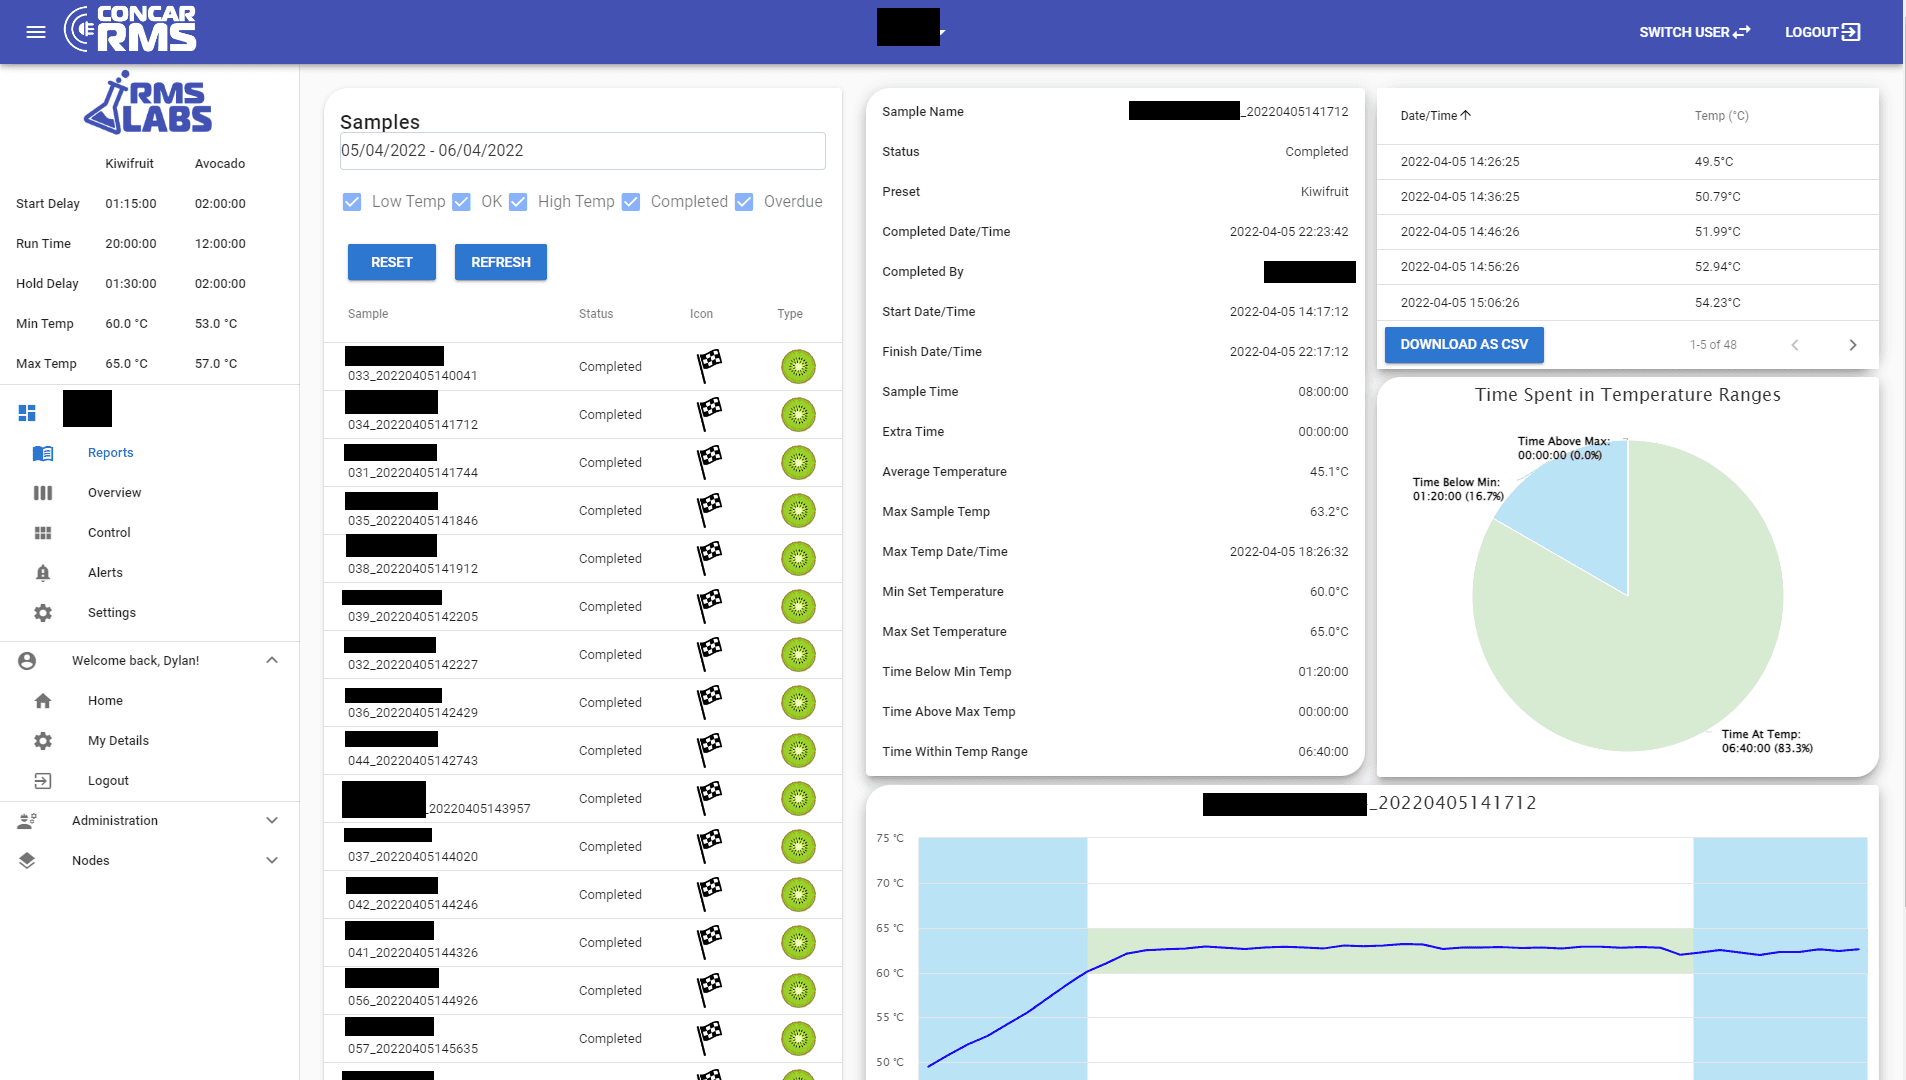Click the switch user arrows icon
1906x1080 pixels.
tap(1742, 32)
